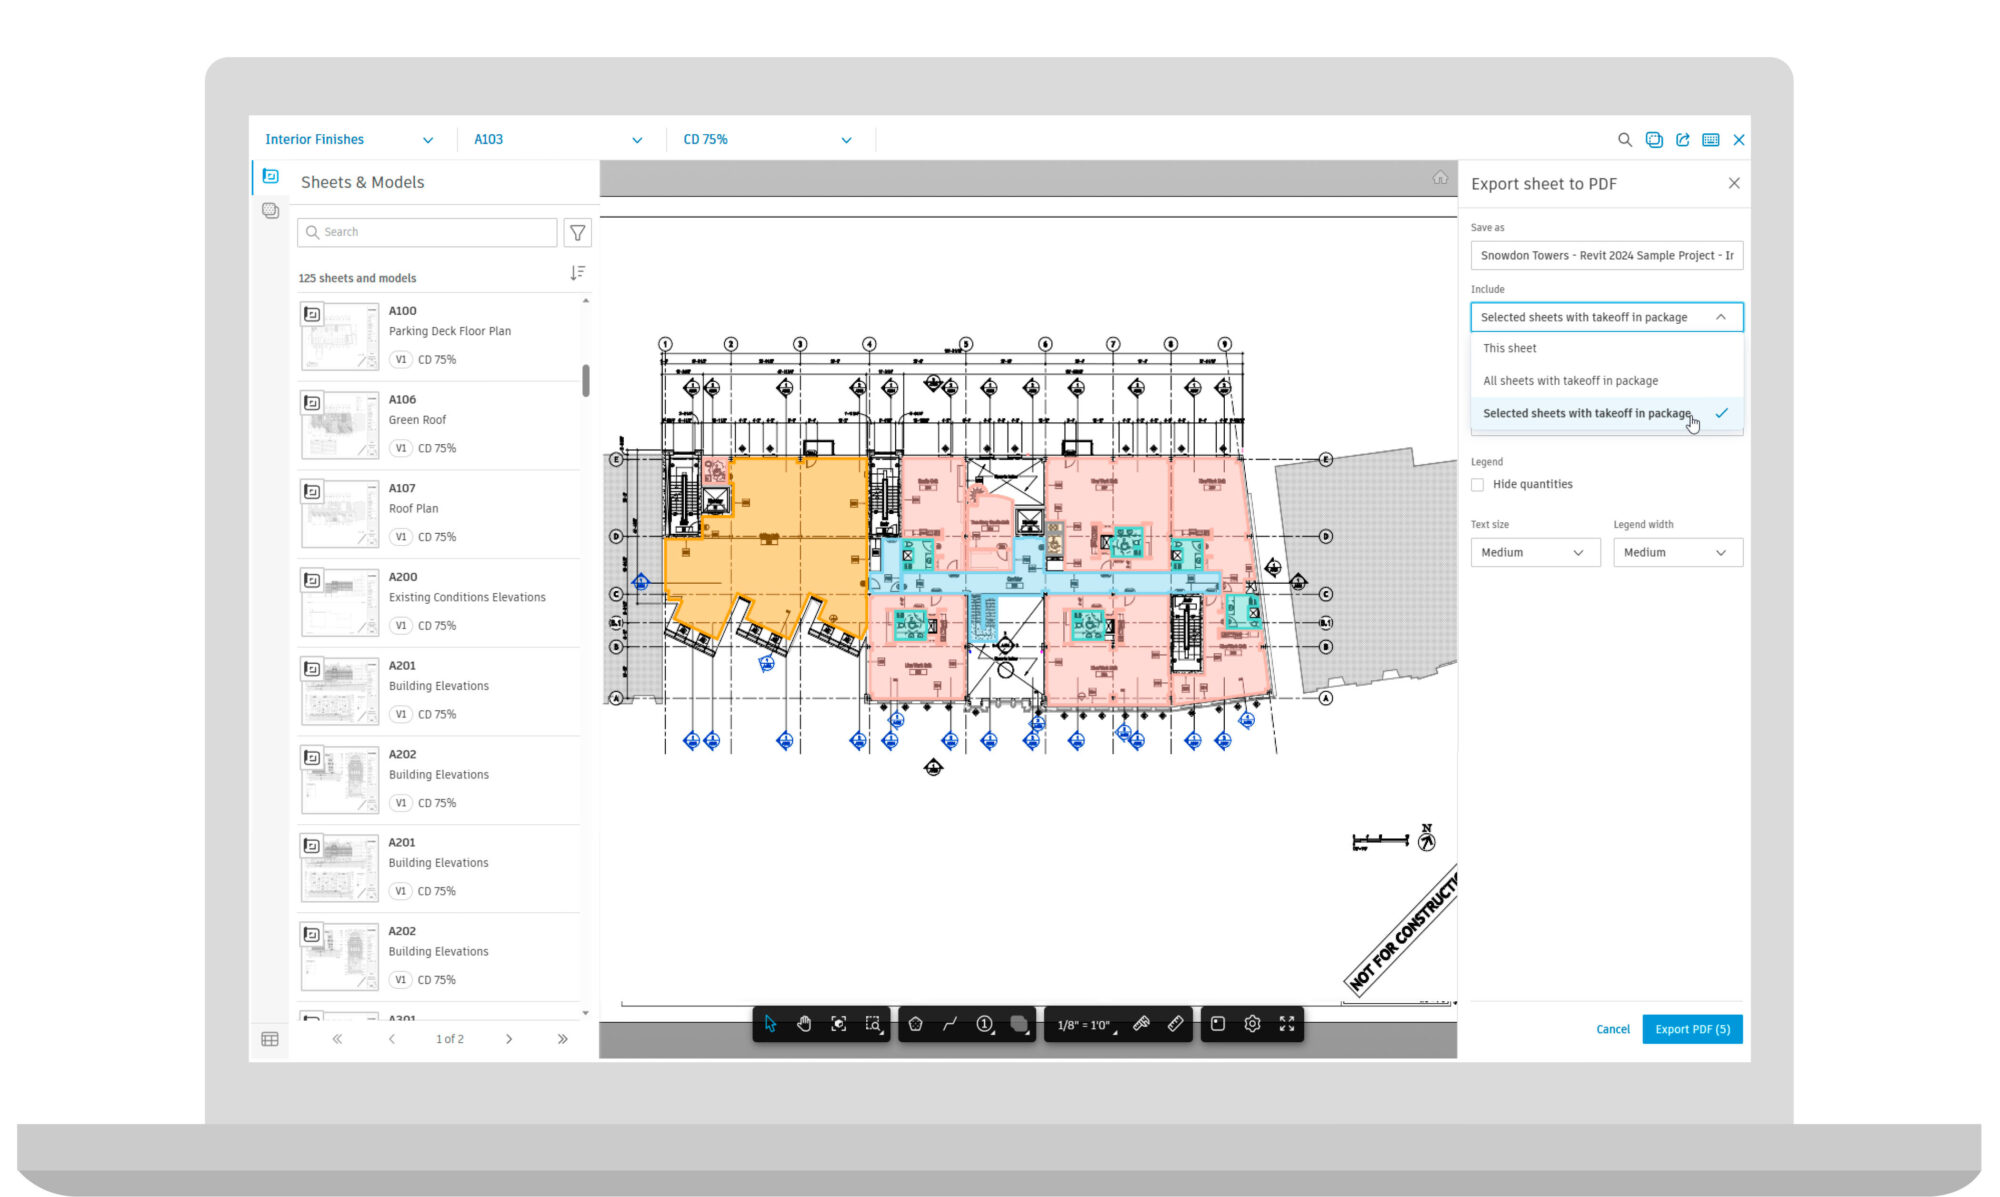Click the Export PDF (5) button
Image resolution: width=2000 pixels, height=1197 pixels.
click(x=1692, y=1029)
